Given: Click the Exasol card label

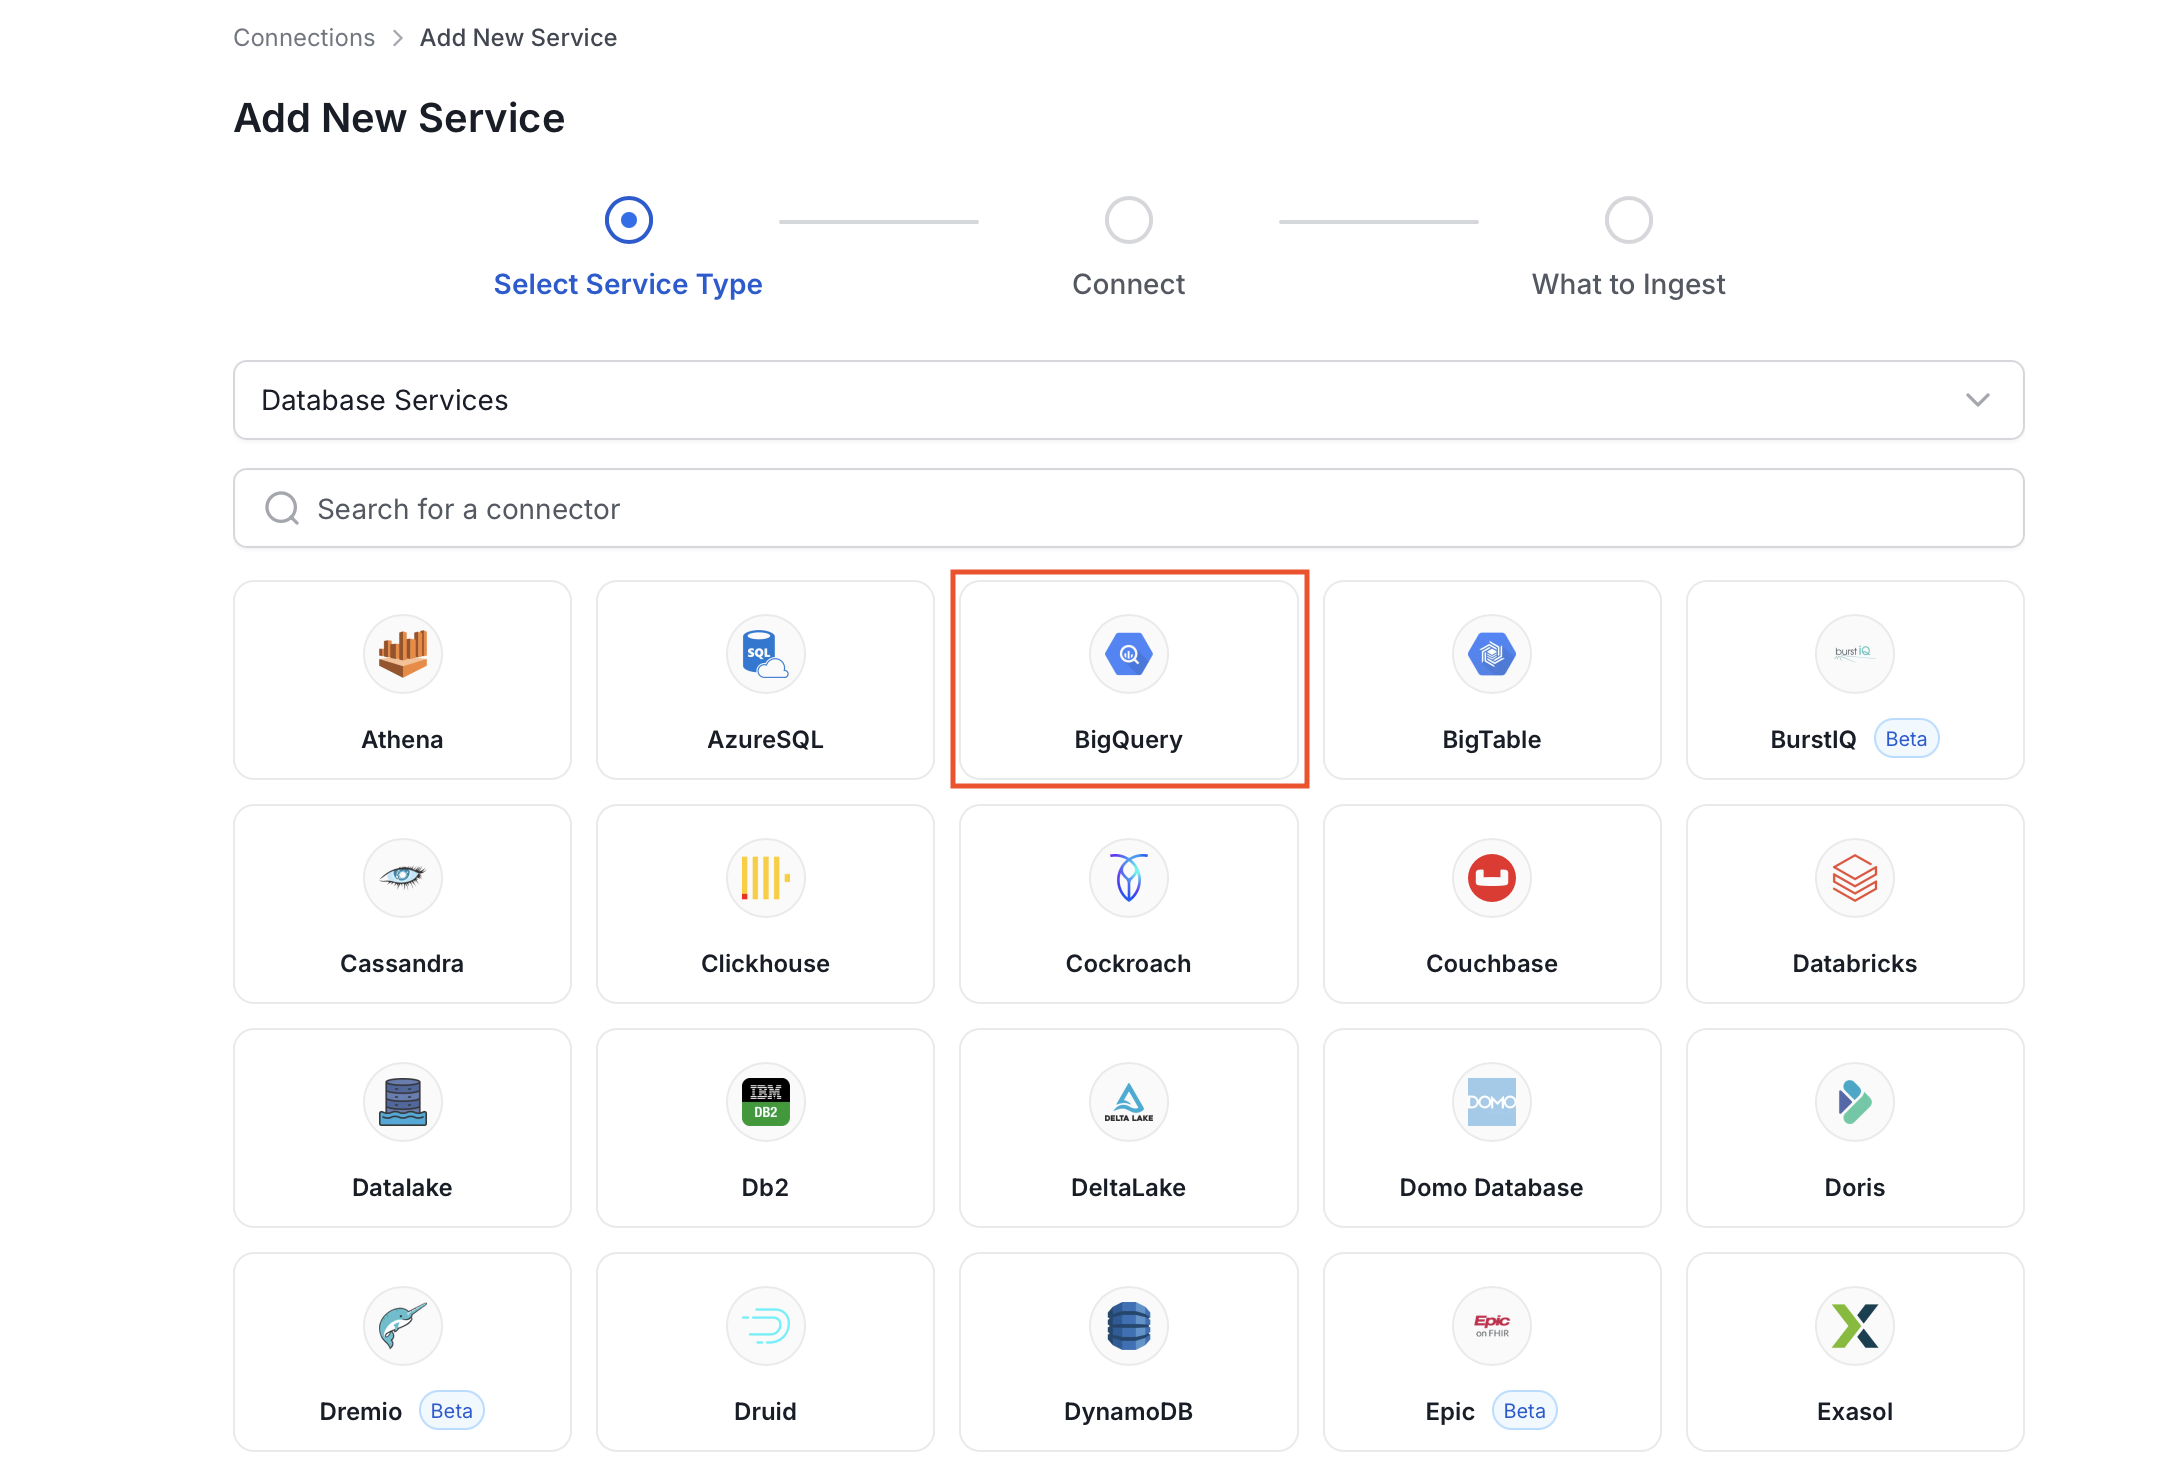Looking at the screenshot, I should tap(1855, 1412).
